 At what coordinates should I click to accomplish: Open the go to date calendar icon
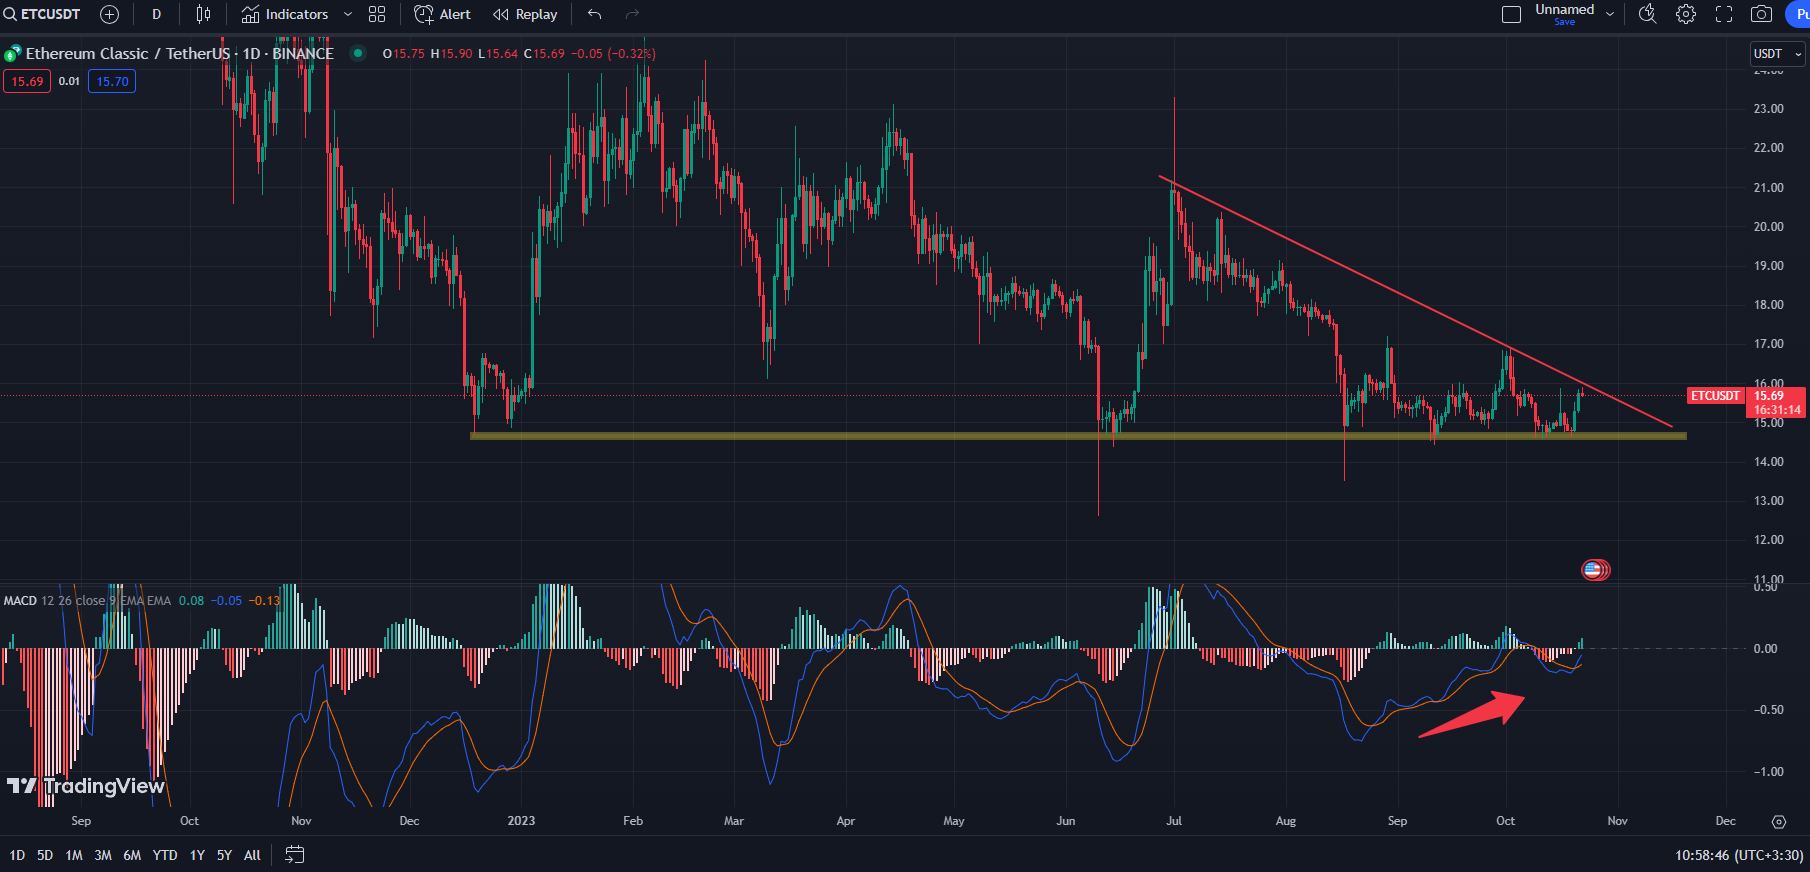(294, 855)
